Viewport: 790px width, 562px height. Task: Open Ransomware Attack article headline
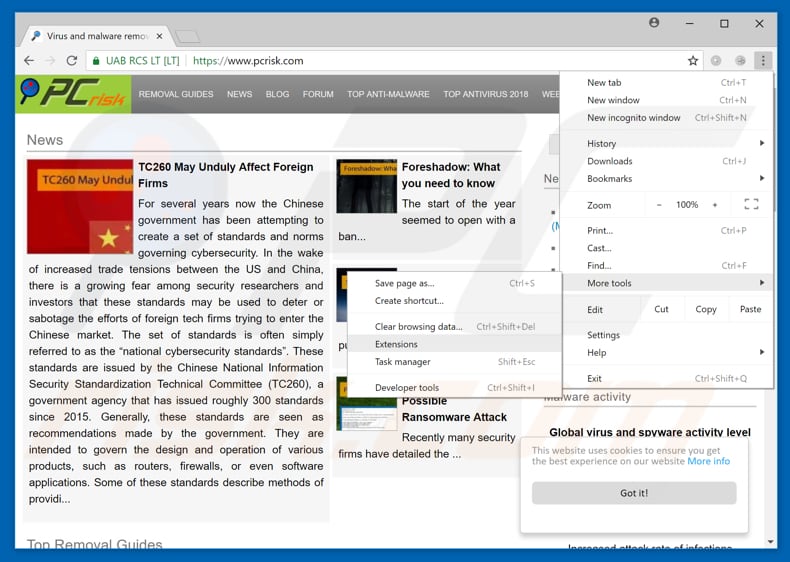[454, 409]
